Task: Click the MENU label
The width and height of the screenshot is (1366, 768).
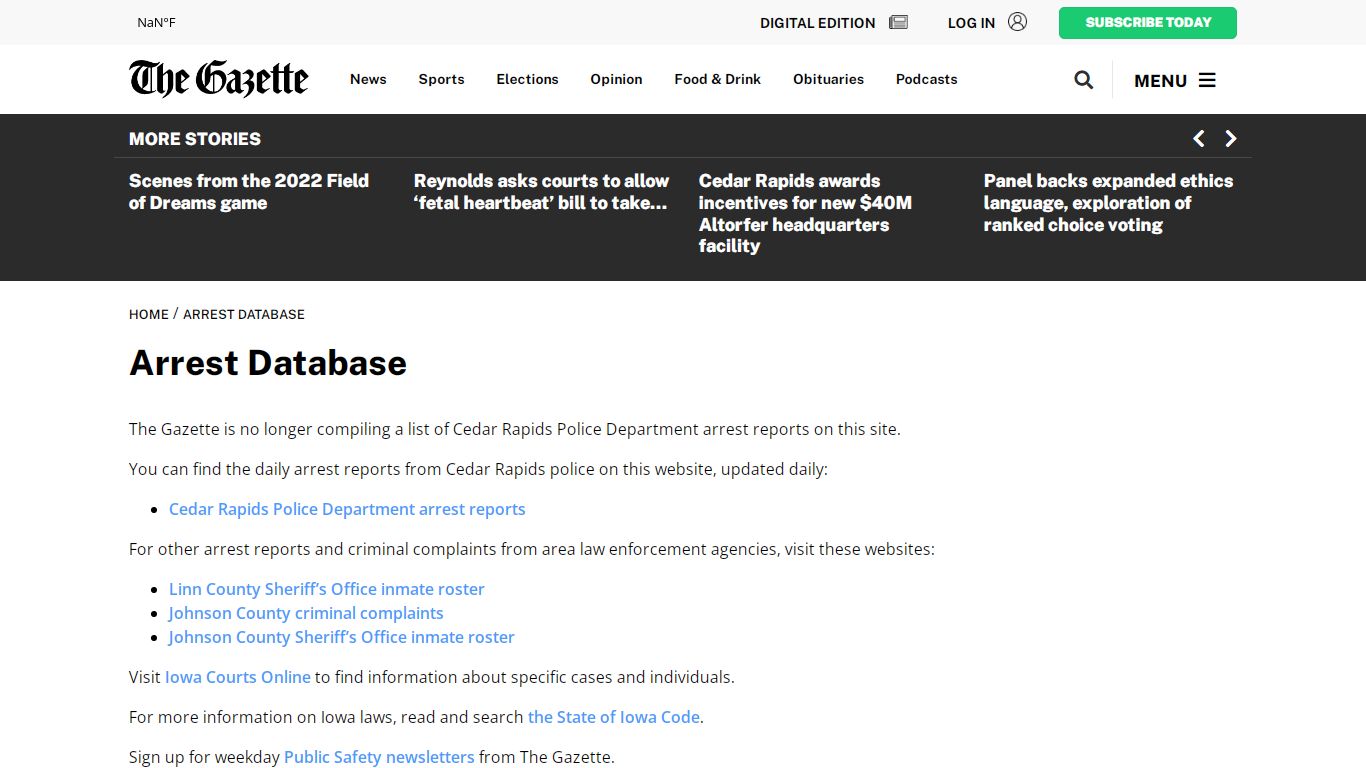Action: (1160, 81)
